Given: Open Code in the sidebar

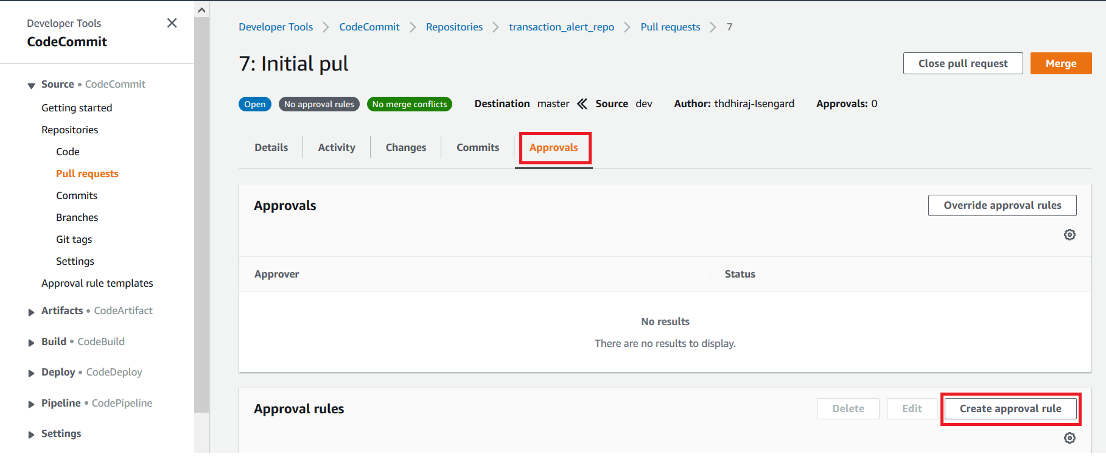Looking at the screenshot, I should click(x=68, y=152).
